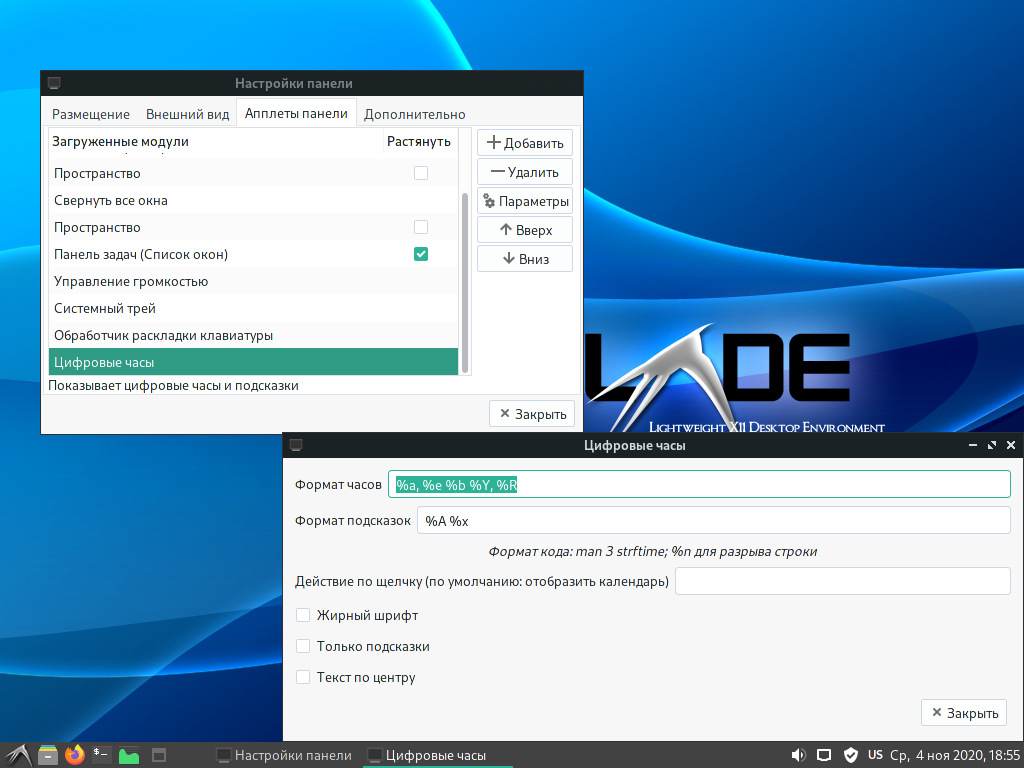Open the green system monitor icon
Viewport: 1024px width, 768px height.
tap(129, 755)
